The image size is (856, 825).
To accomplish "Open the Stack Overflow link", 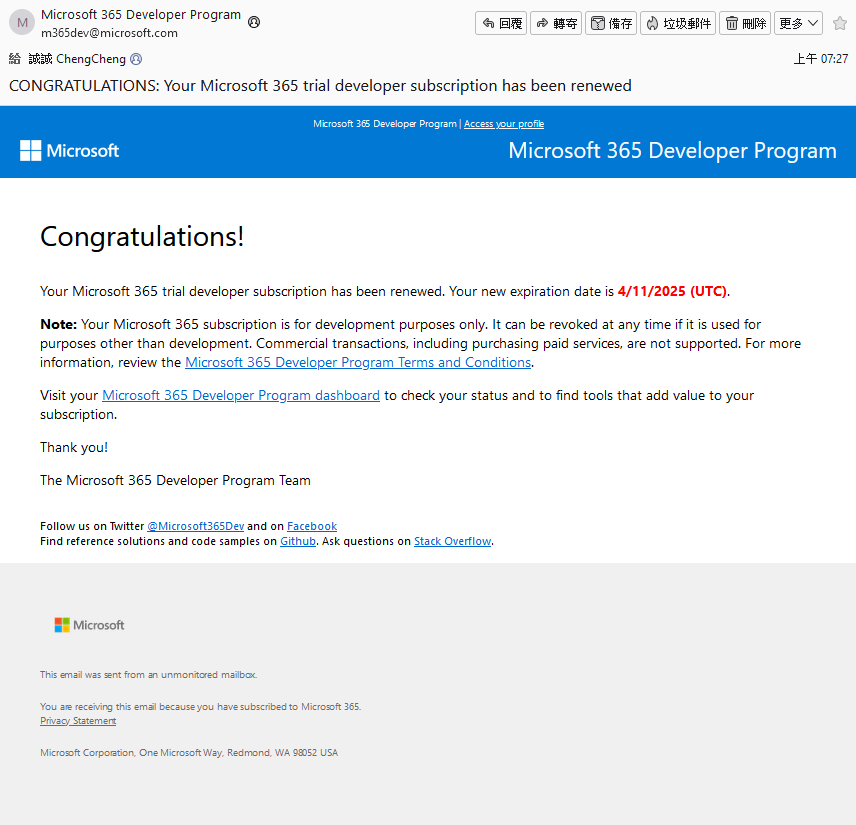I will click(453, 541).
